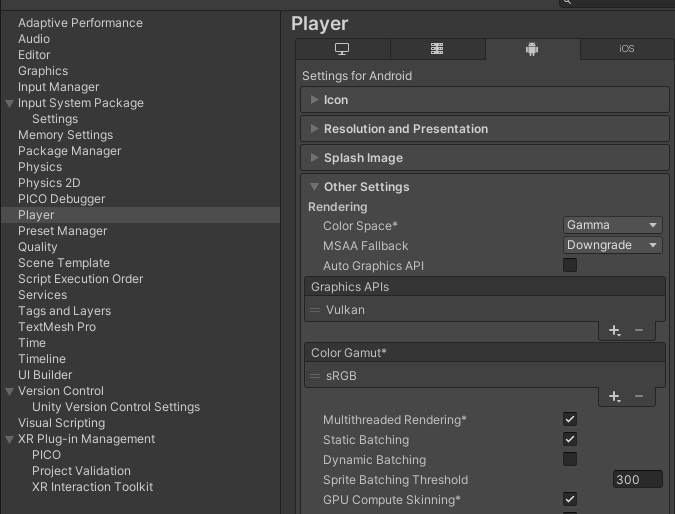Open Input Manager settings
Viewport: 675px width, 514px height.
(59, 87)
